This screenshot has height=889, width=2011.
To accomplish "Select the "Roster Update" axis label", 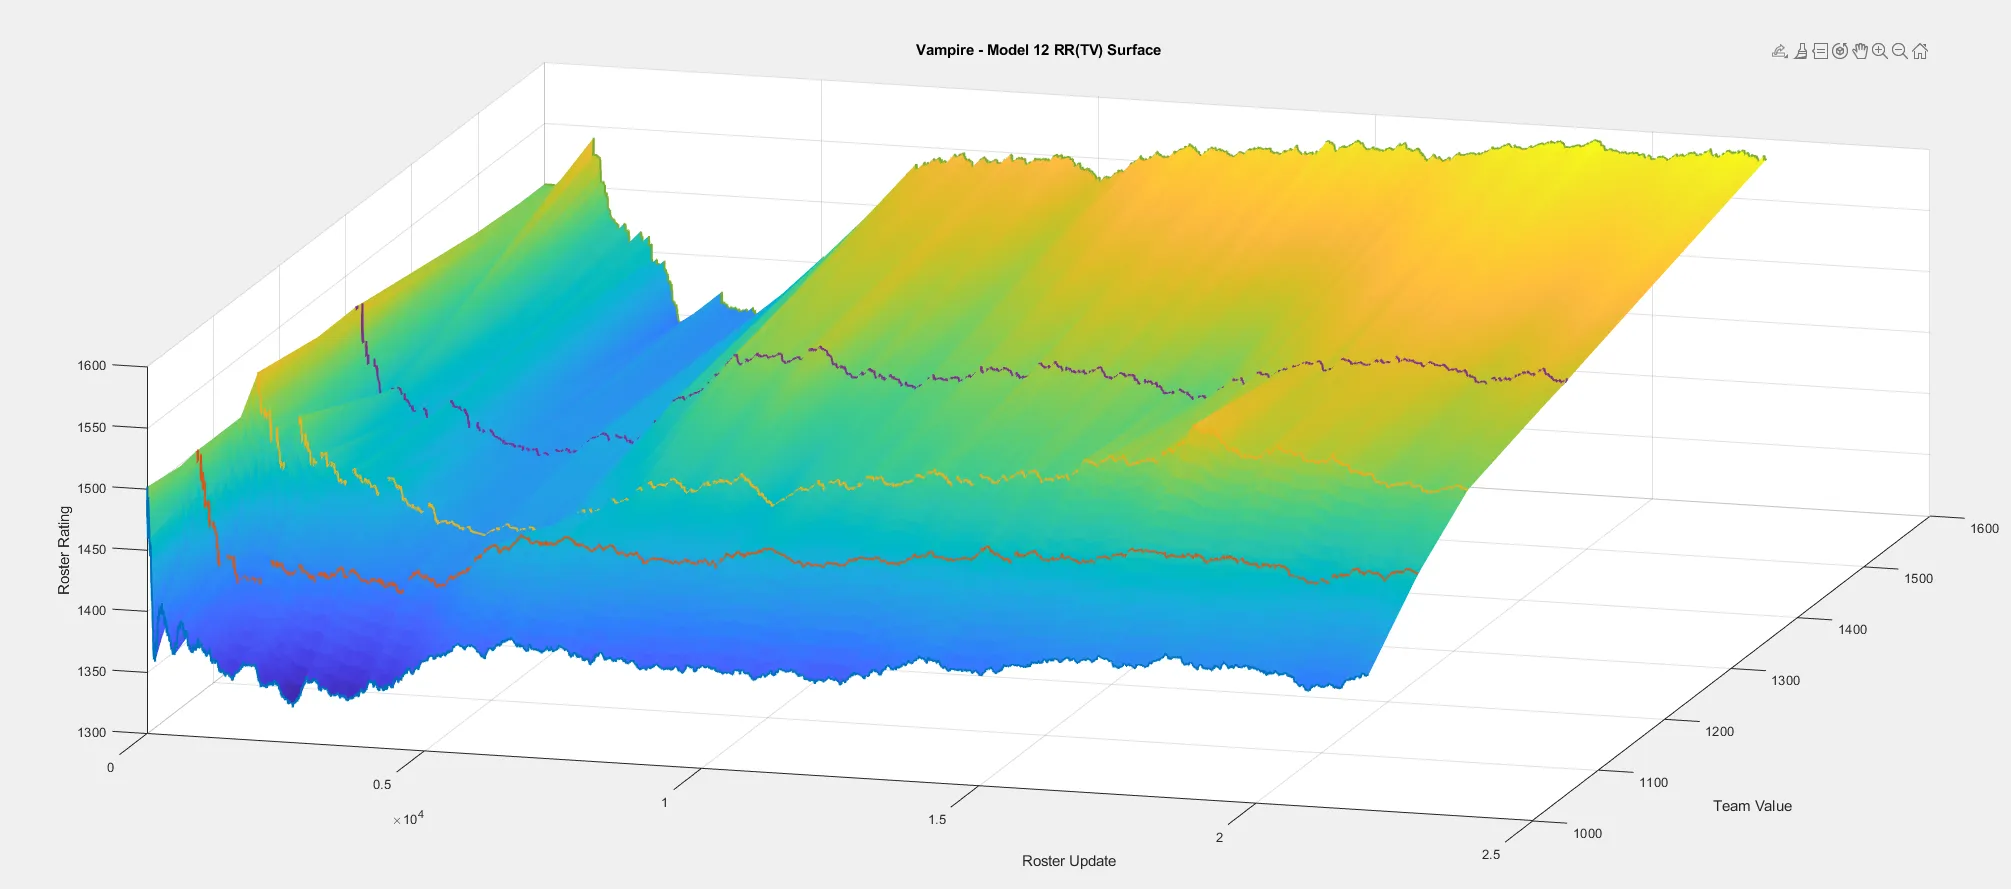I will tap(1069, 861).
